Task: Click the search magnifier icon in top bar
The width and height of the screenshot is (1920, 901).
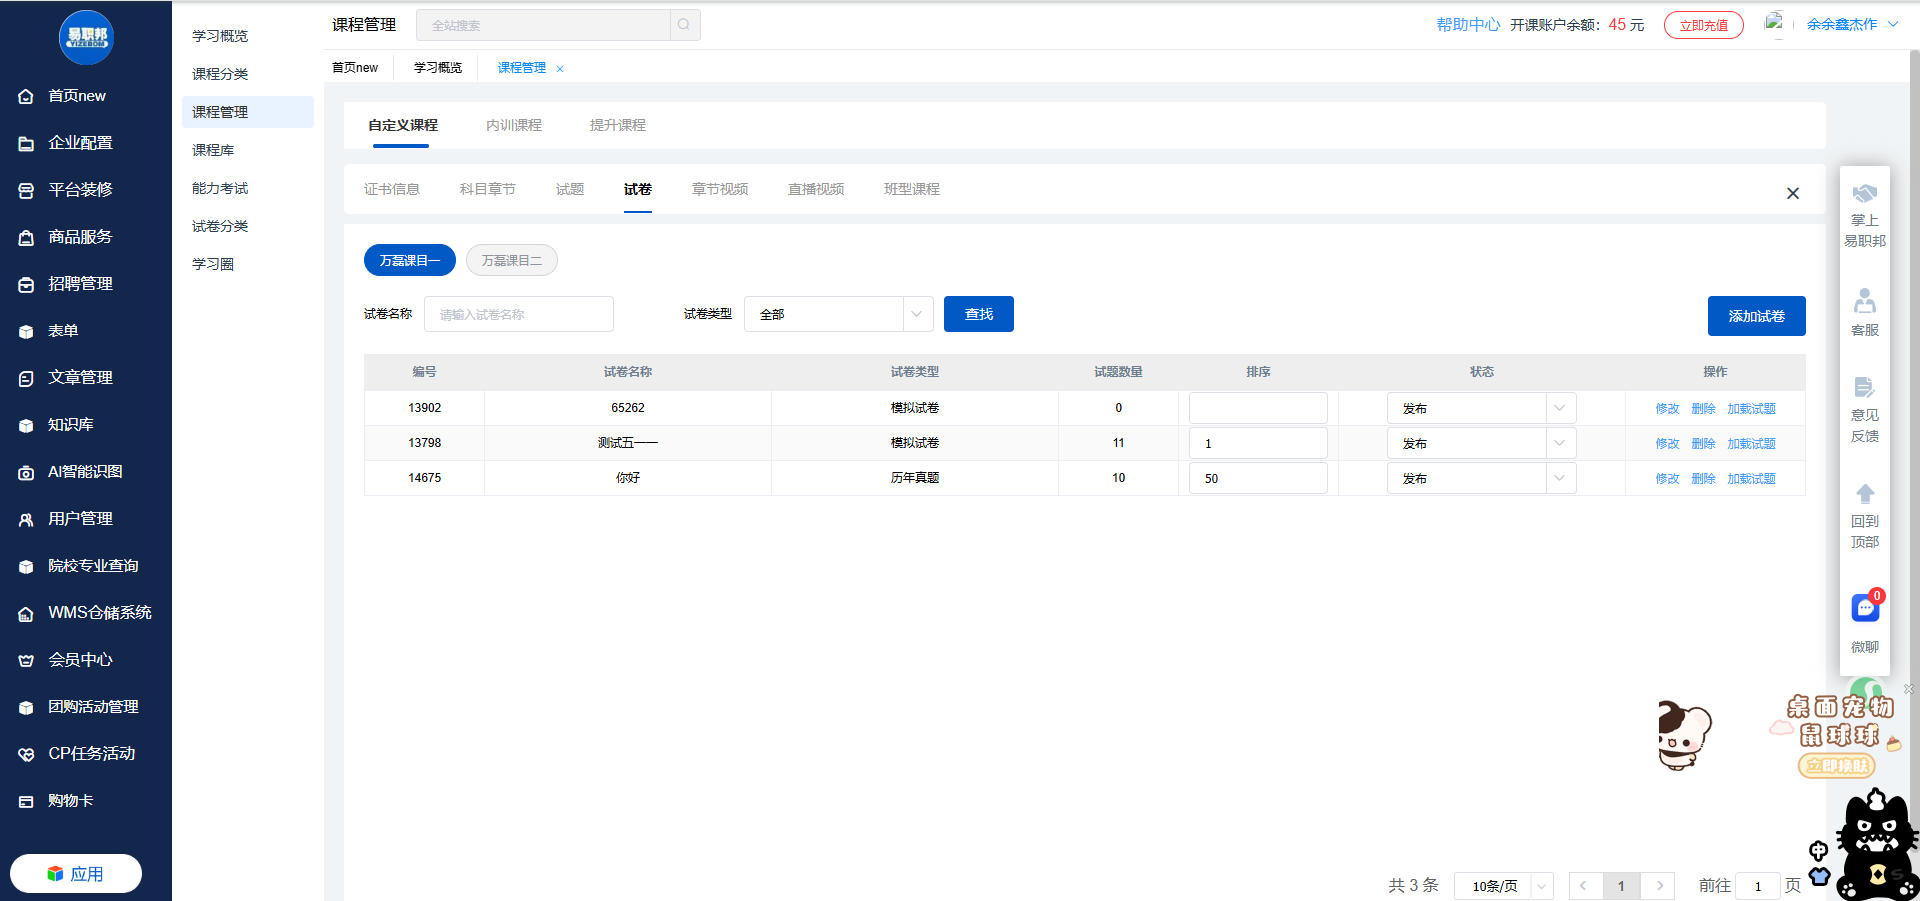Action: 684,25
